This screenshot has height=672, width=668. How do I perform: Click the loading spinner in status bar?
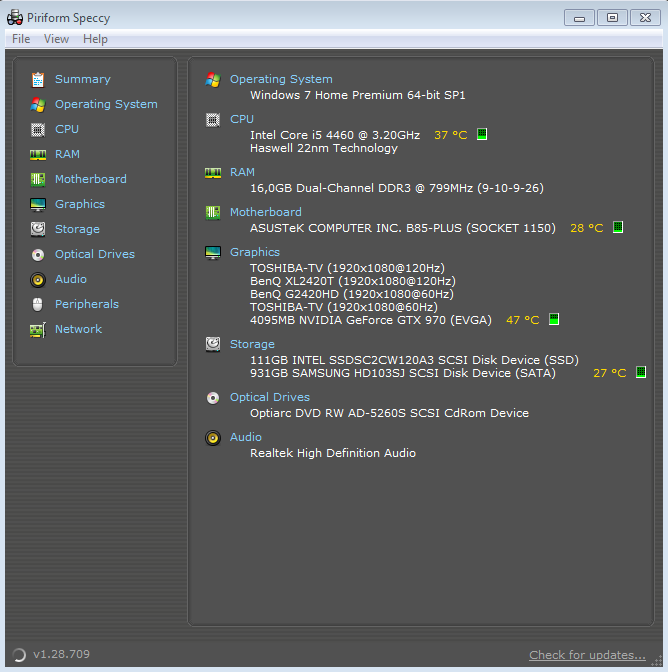click(19, 655)
